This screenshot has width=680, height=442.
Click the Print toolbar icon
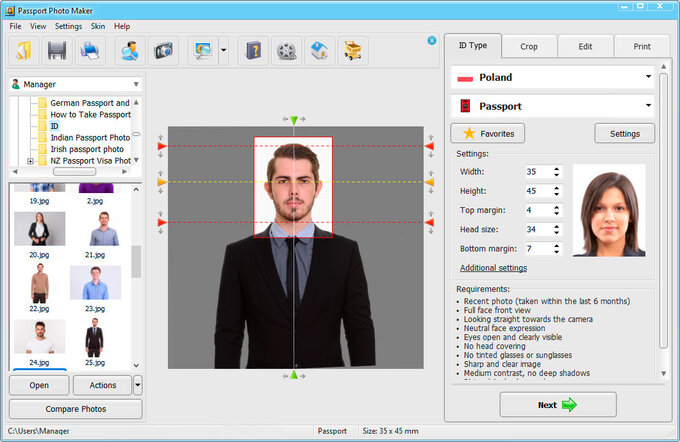90,51
